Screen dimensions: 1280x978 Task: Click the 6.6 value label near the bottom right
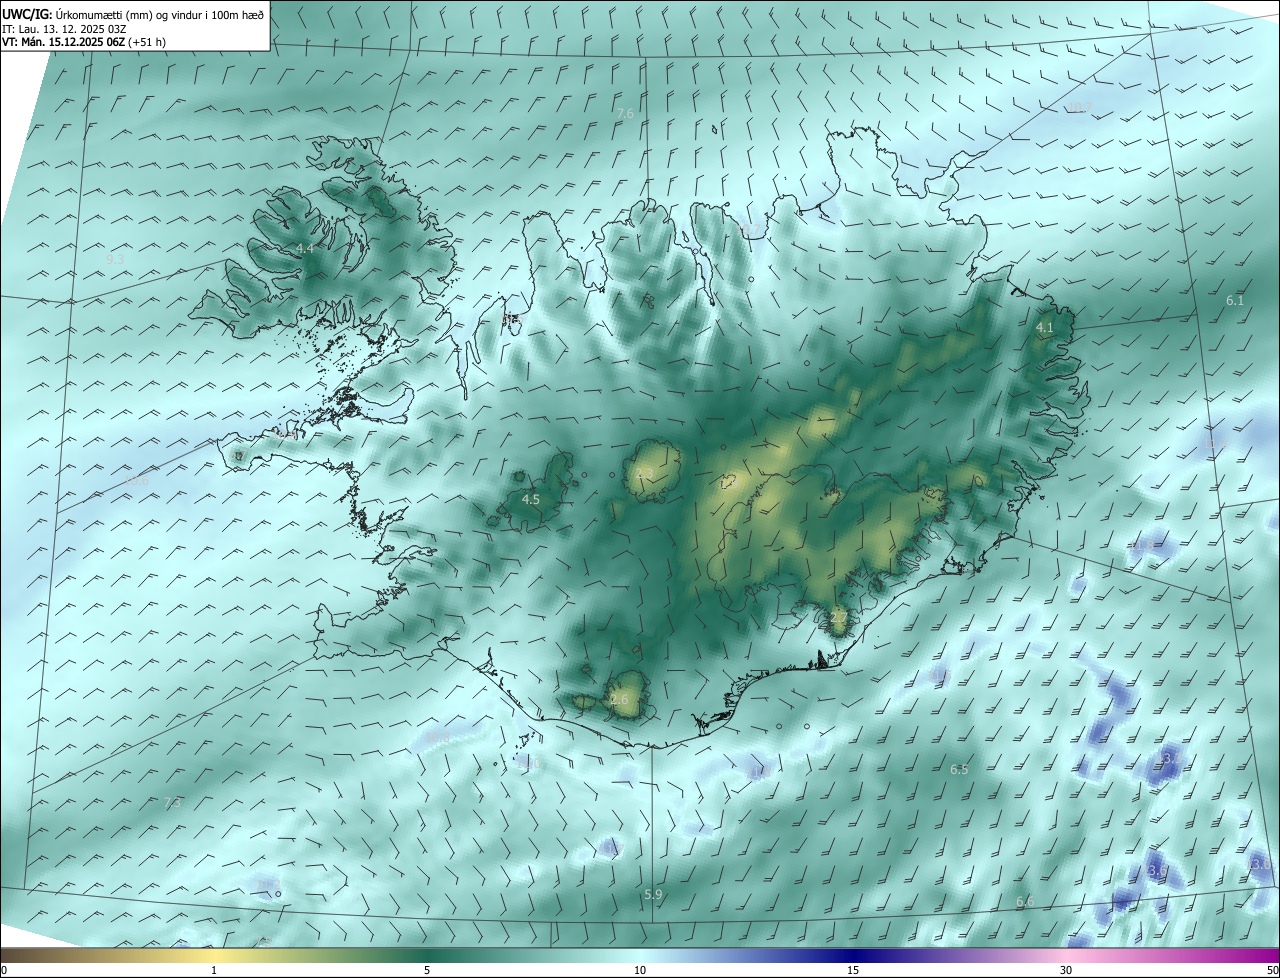tap(1025, 902)
